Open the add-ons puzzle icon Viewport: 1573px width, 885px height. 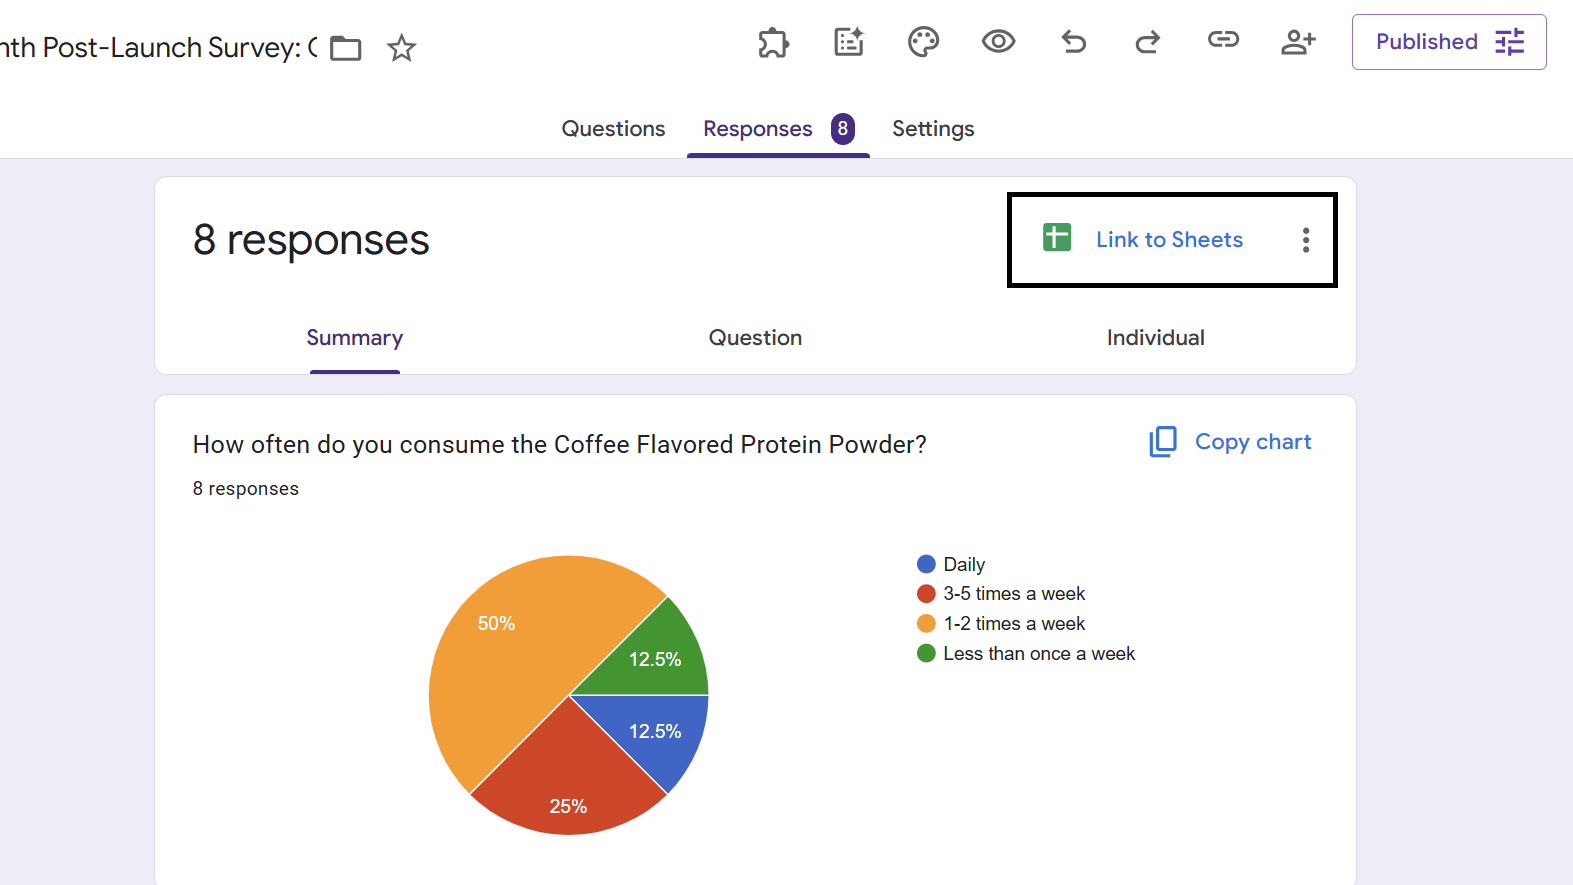tap(773, 42)
